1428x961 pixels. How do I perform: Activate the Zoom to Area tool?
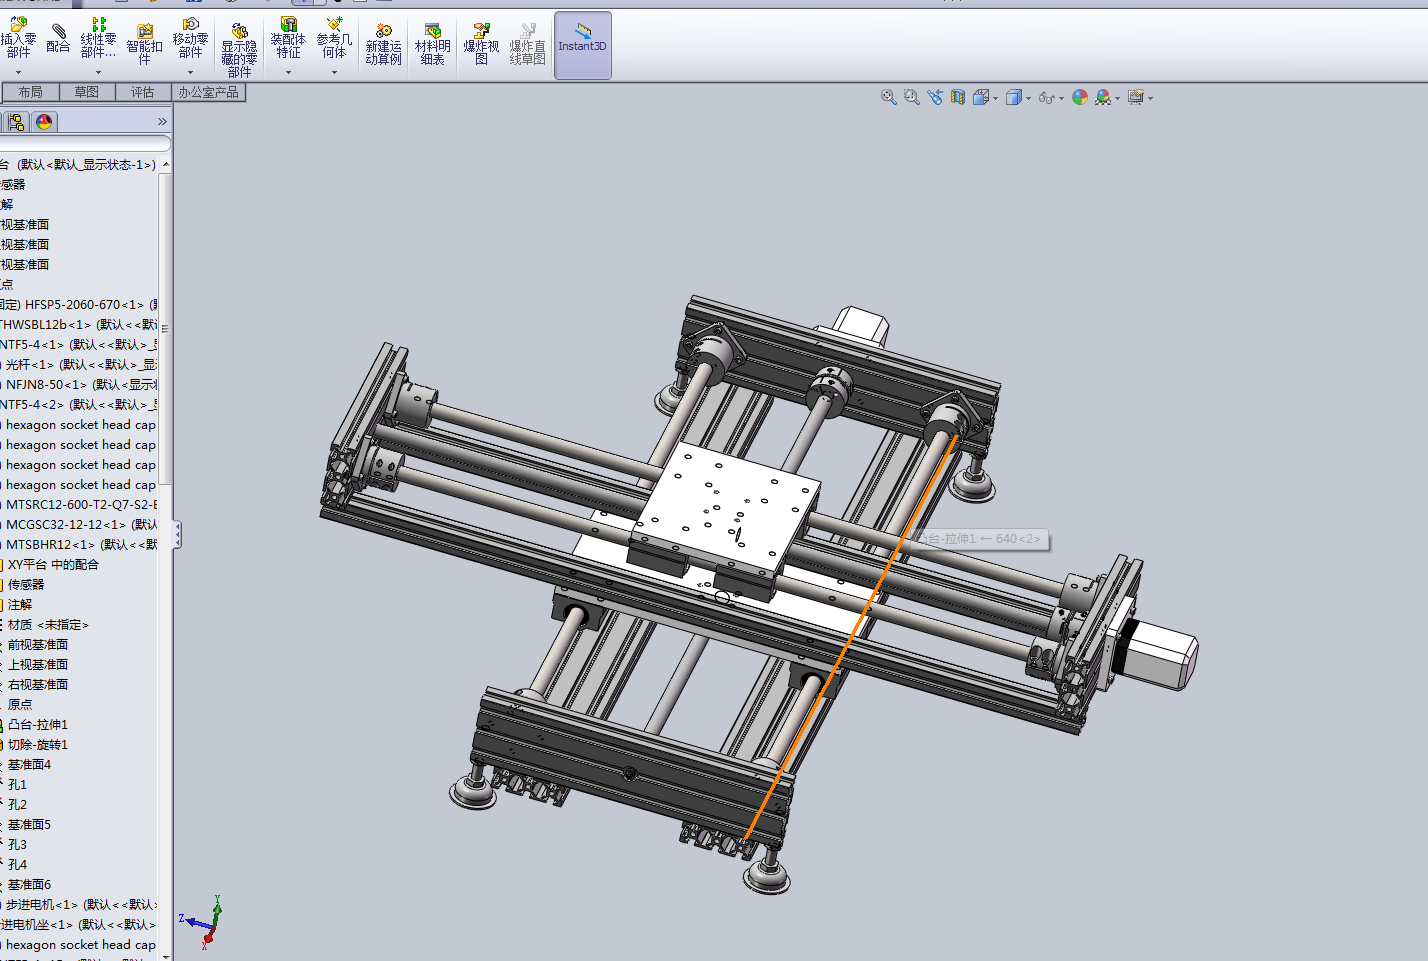911,97
